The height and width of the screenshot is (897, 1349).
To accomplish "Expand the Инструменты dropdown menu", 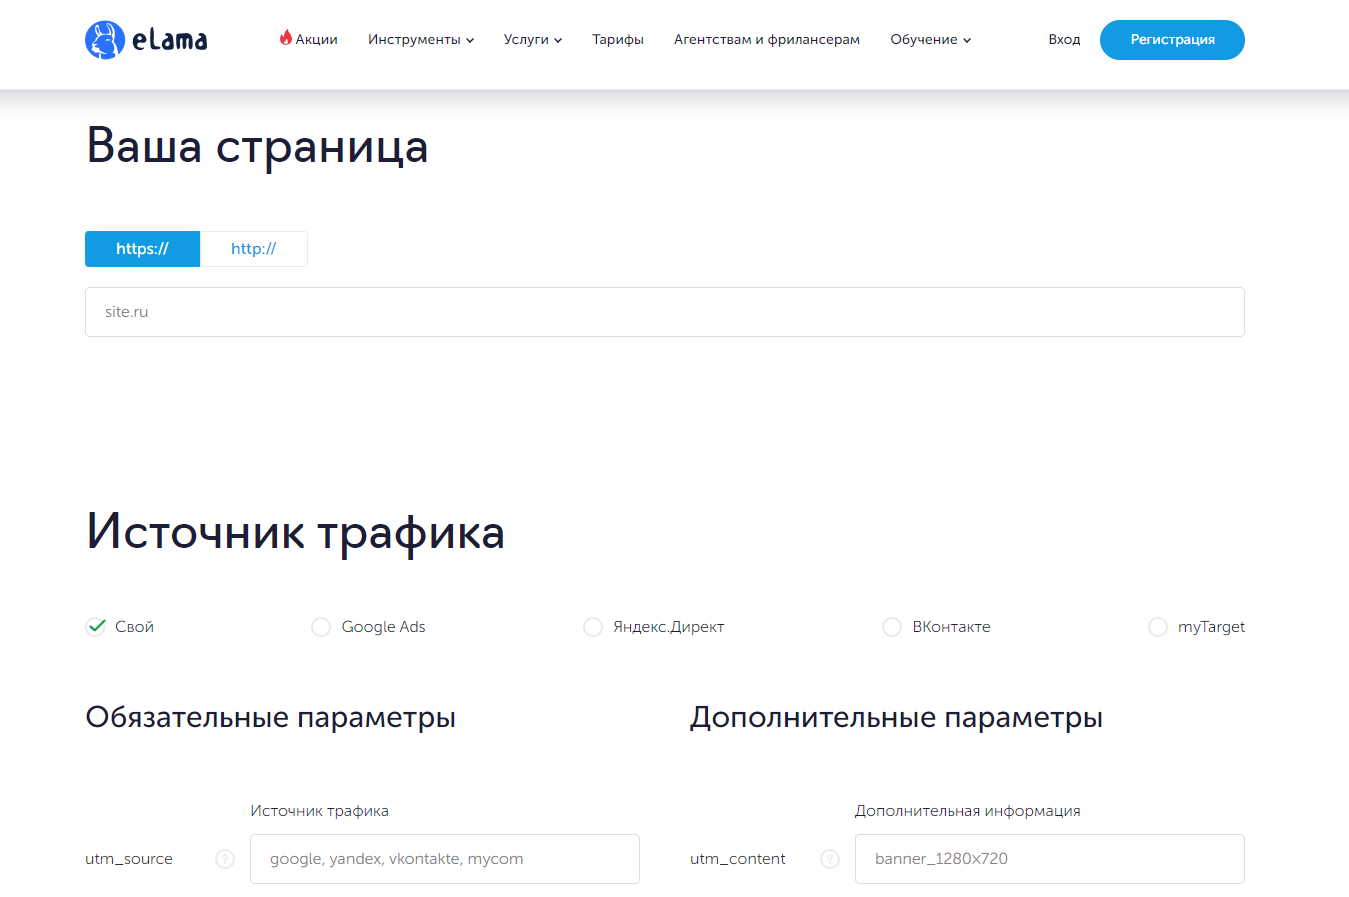I will 420,40.
